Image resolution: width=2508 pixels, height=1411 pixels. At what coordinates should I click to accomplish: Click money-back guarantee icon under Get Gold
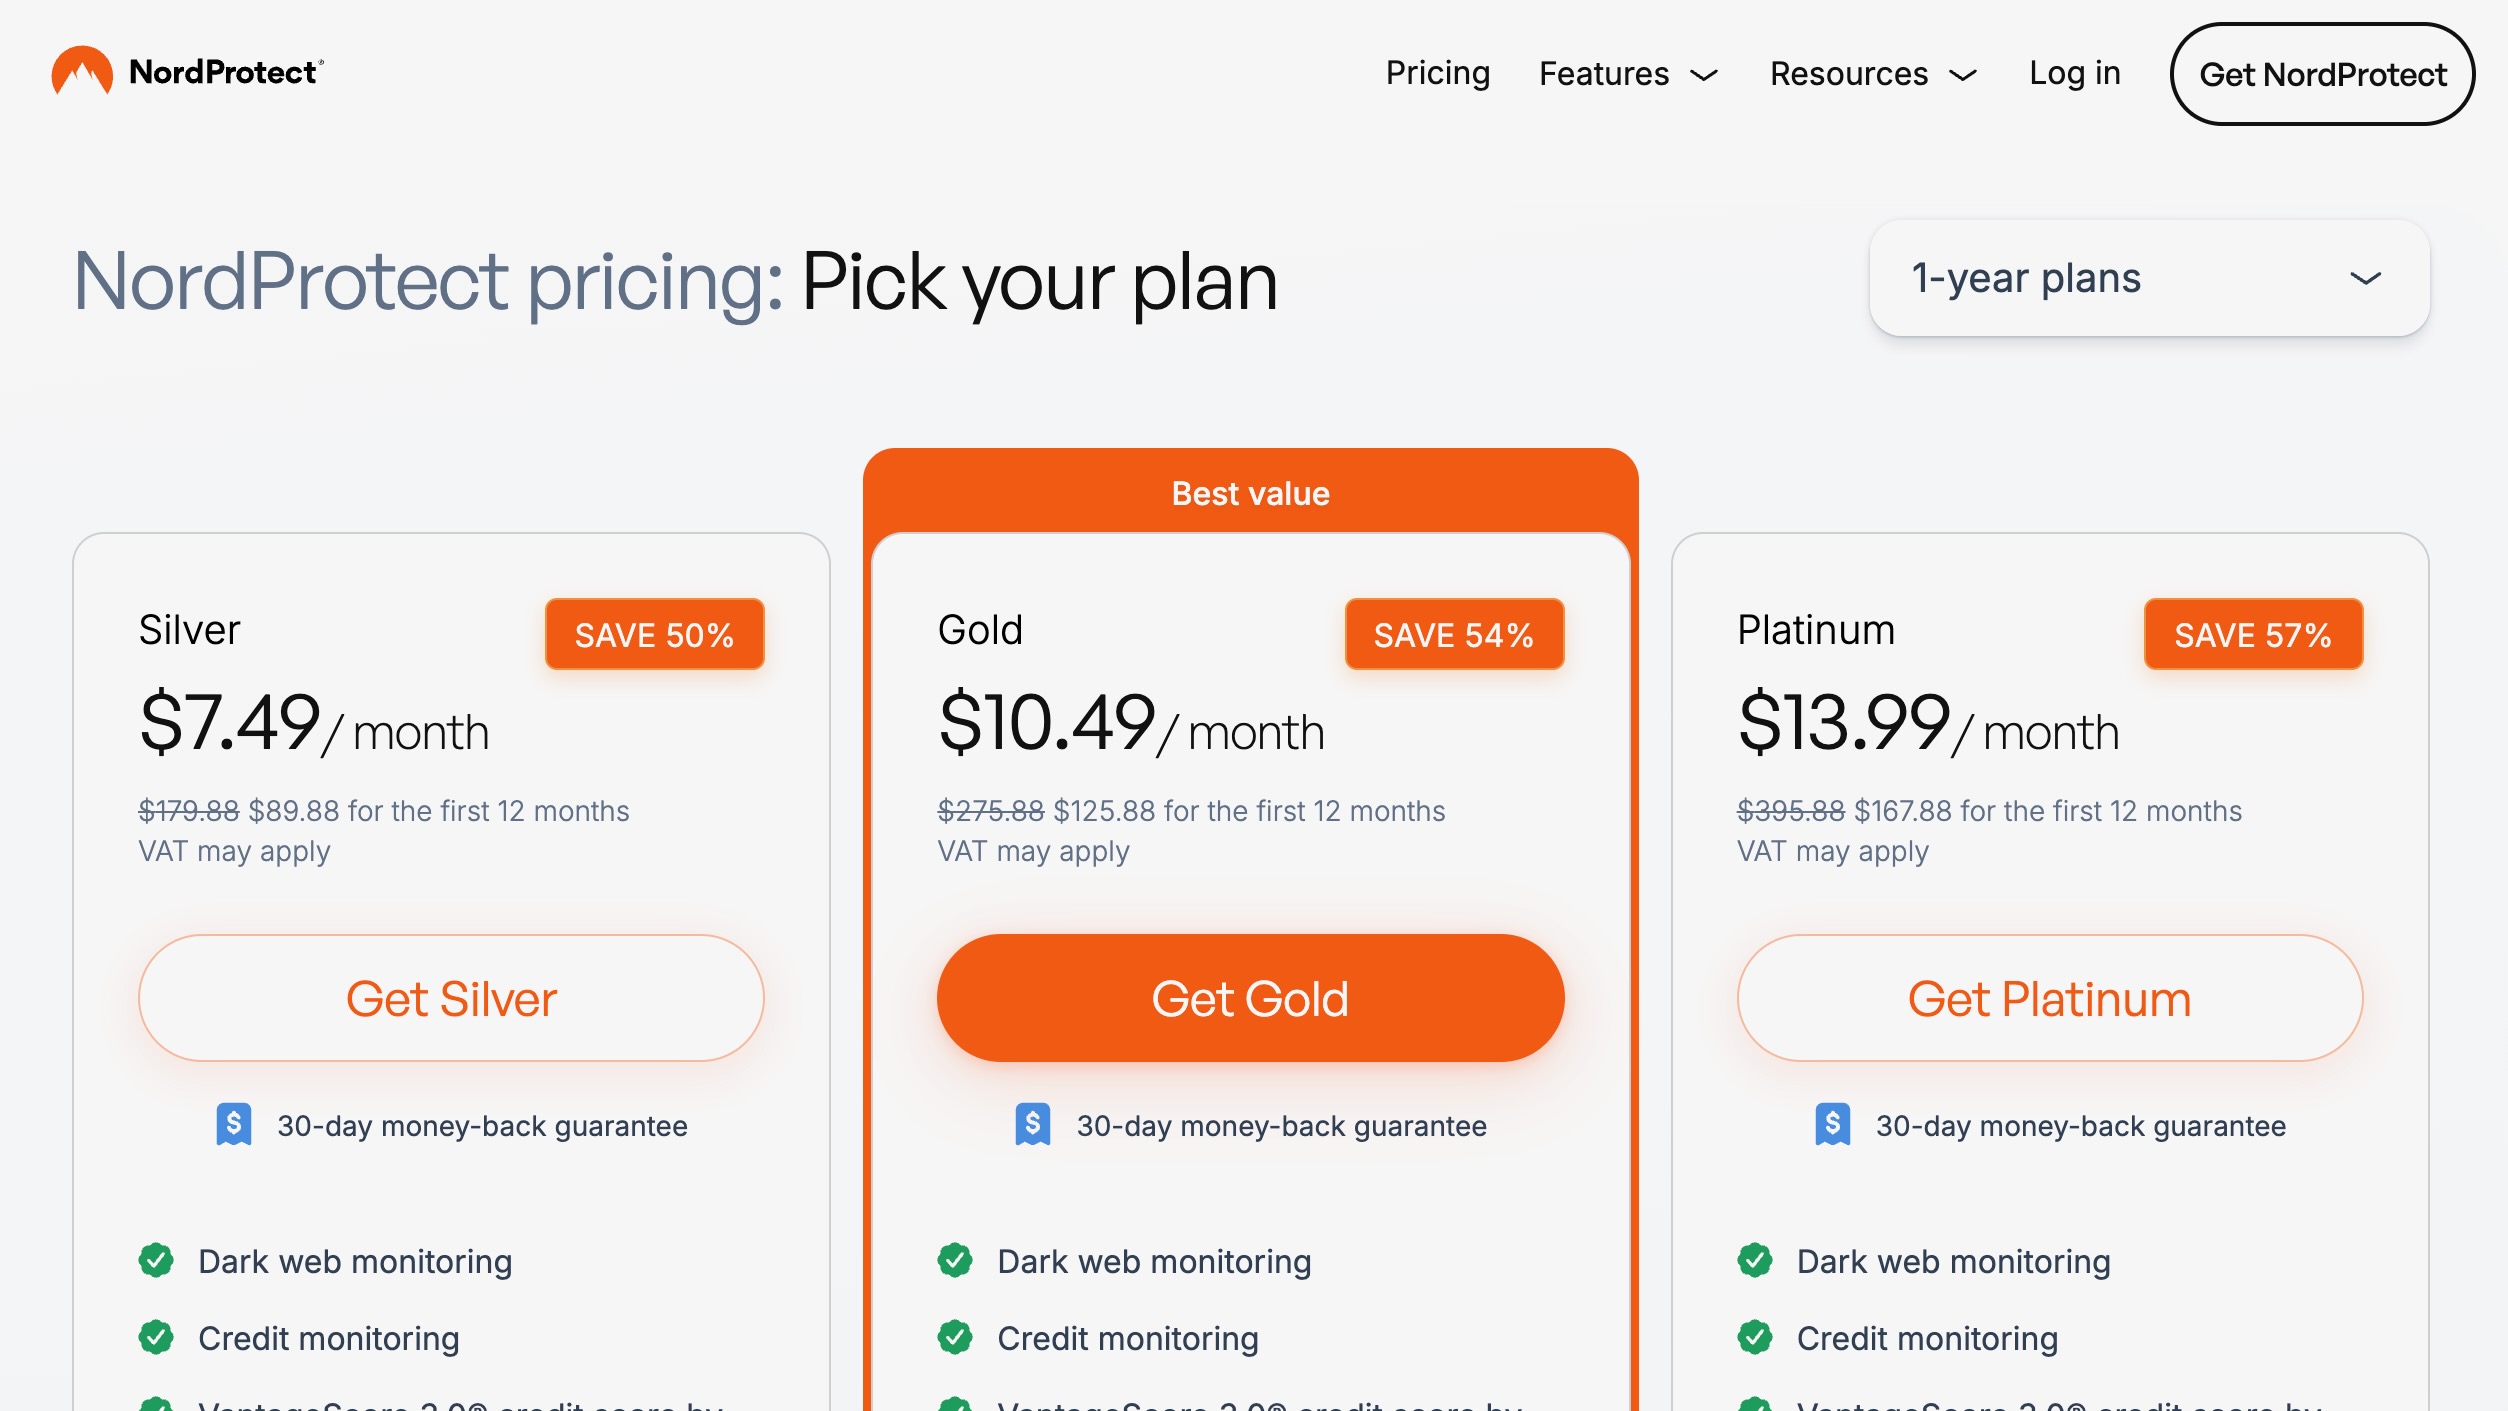1033,1125
